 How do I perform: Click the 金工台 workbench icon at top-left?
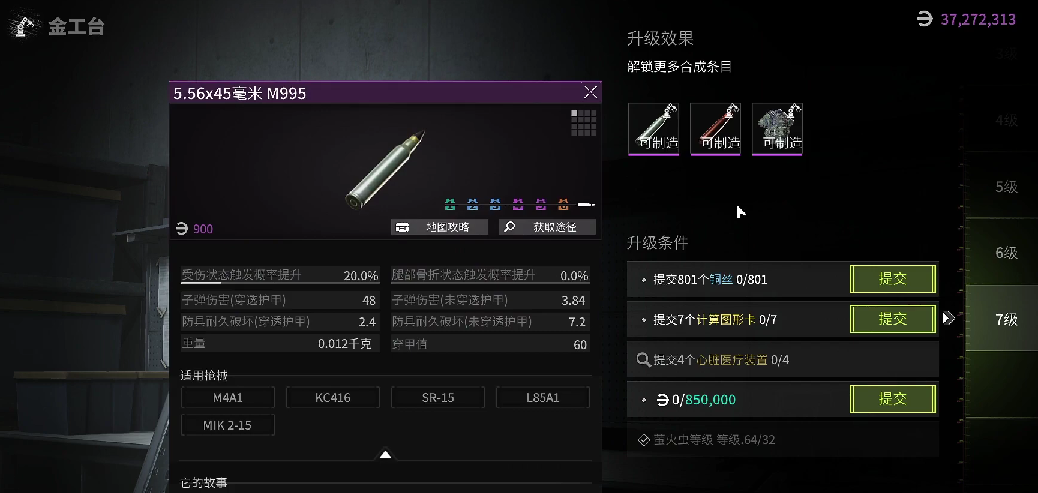pos(24,26)
